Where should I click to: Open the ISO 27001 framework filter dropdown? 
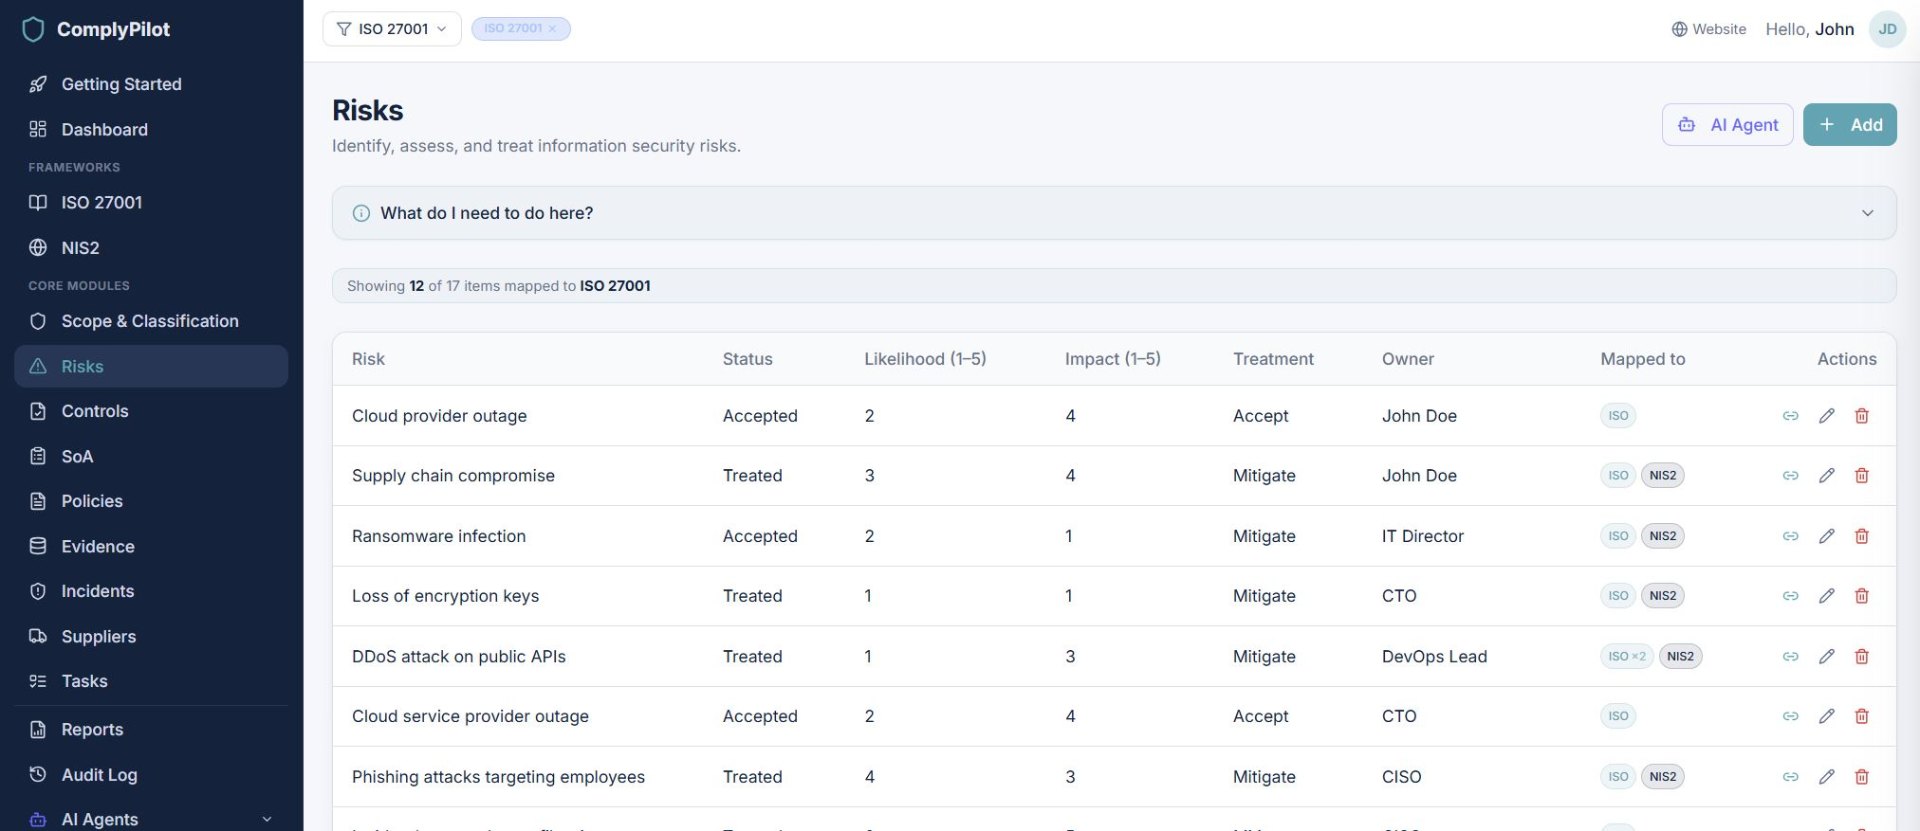point(392,29)
